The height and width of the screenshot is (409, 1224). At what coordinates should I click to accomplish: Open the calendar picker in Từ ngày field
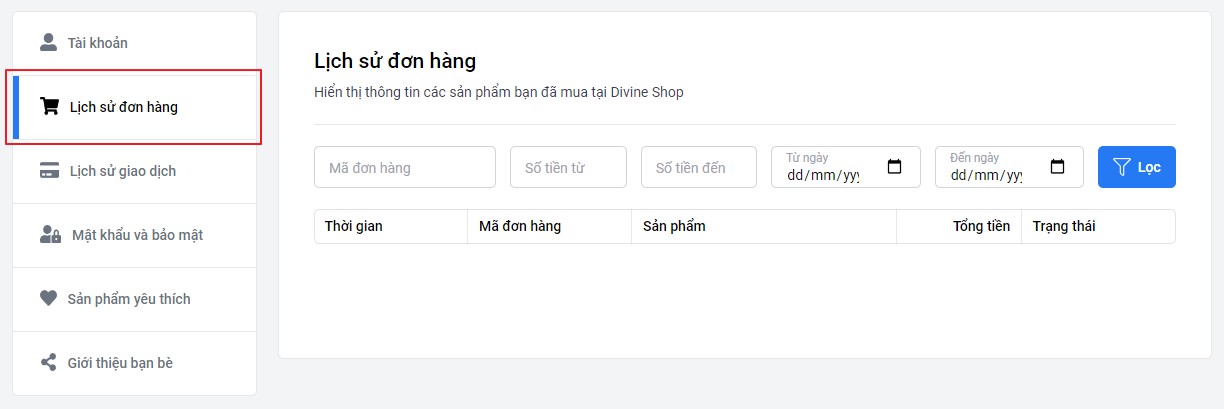(x=895, y=167)
